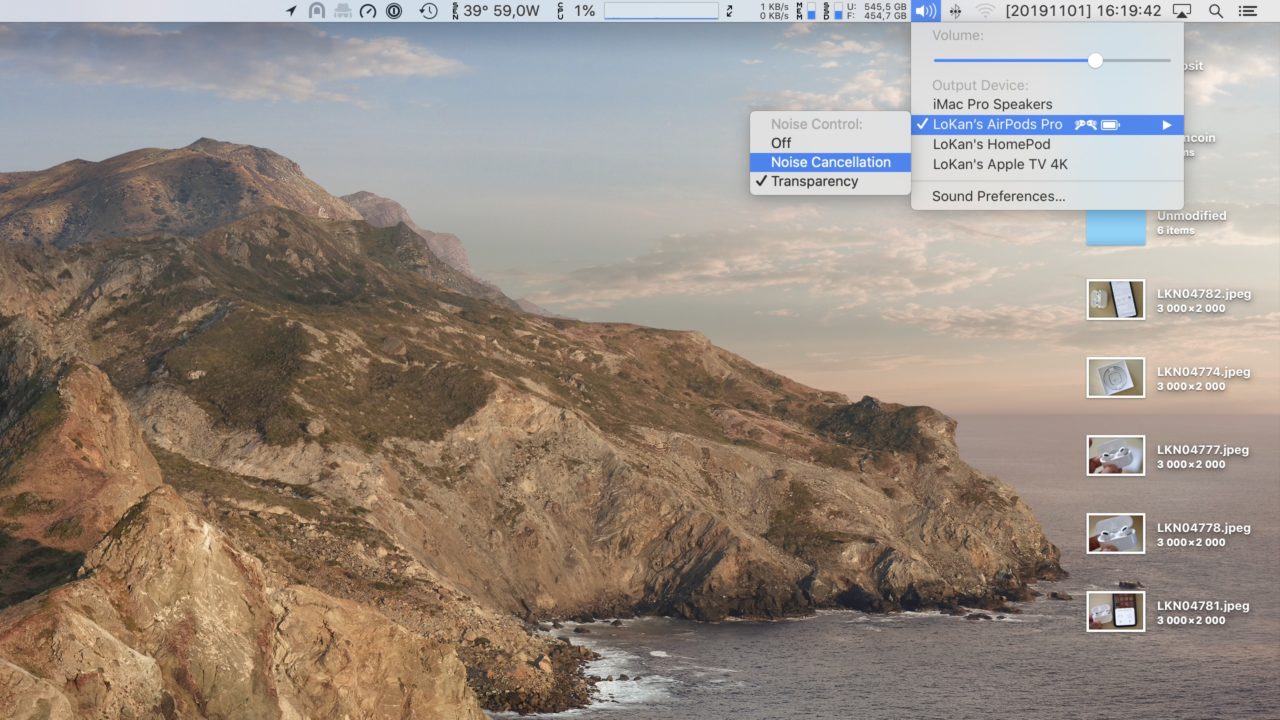Open the Wi-Fi status menu
1280x720 pixels.
(986, 11)
